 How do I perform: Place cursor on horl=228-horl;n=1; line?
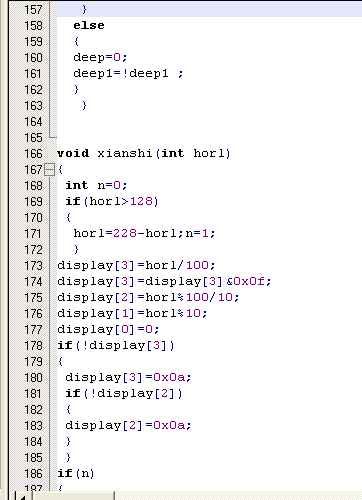[144, 233]
